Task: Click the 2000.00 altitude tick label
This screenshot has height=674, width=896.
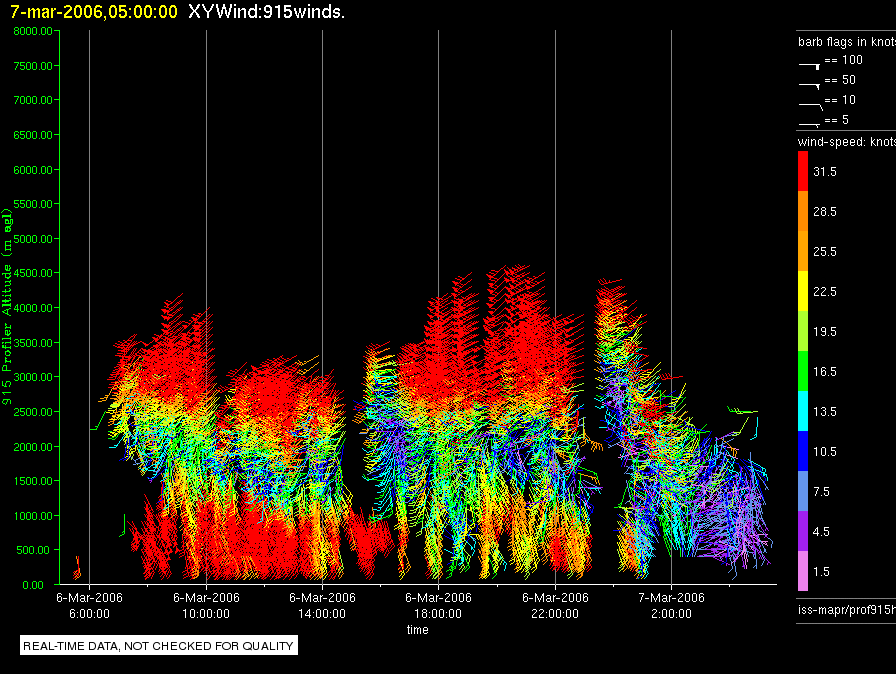Action: [x=33, y=447]
